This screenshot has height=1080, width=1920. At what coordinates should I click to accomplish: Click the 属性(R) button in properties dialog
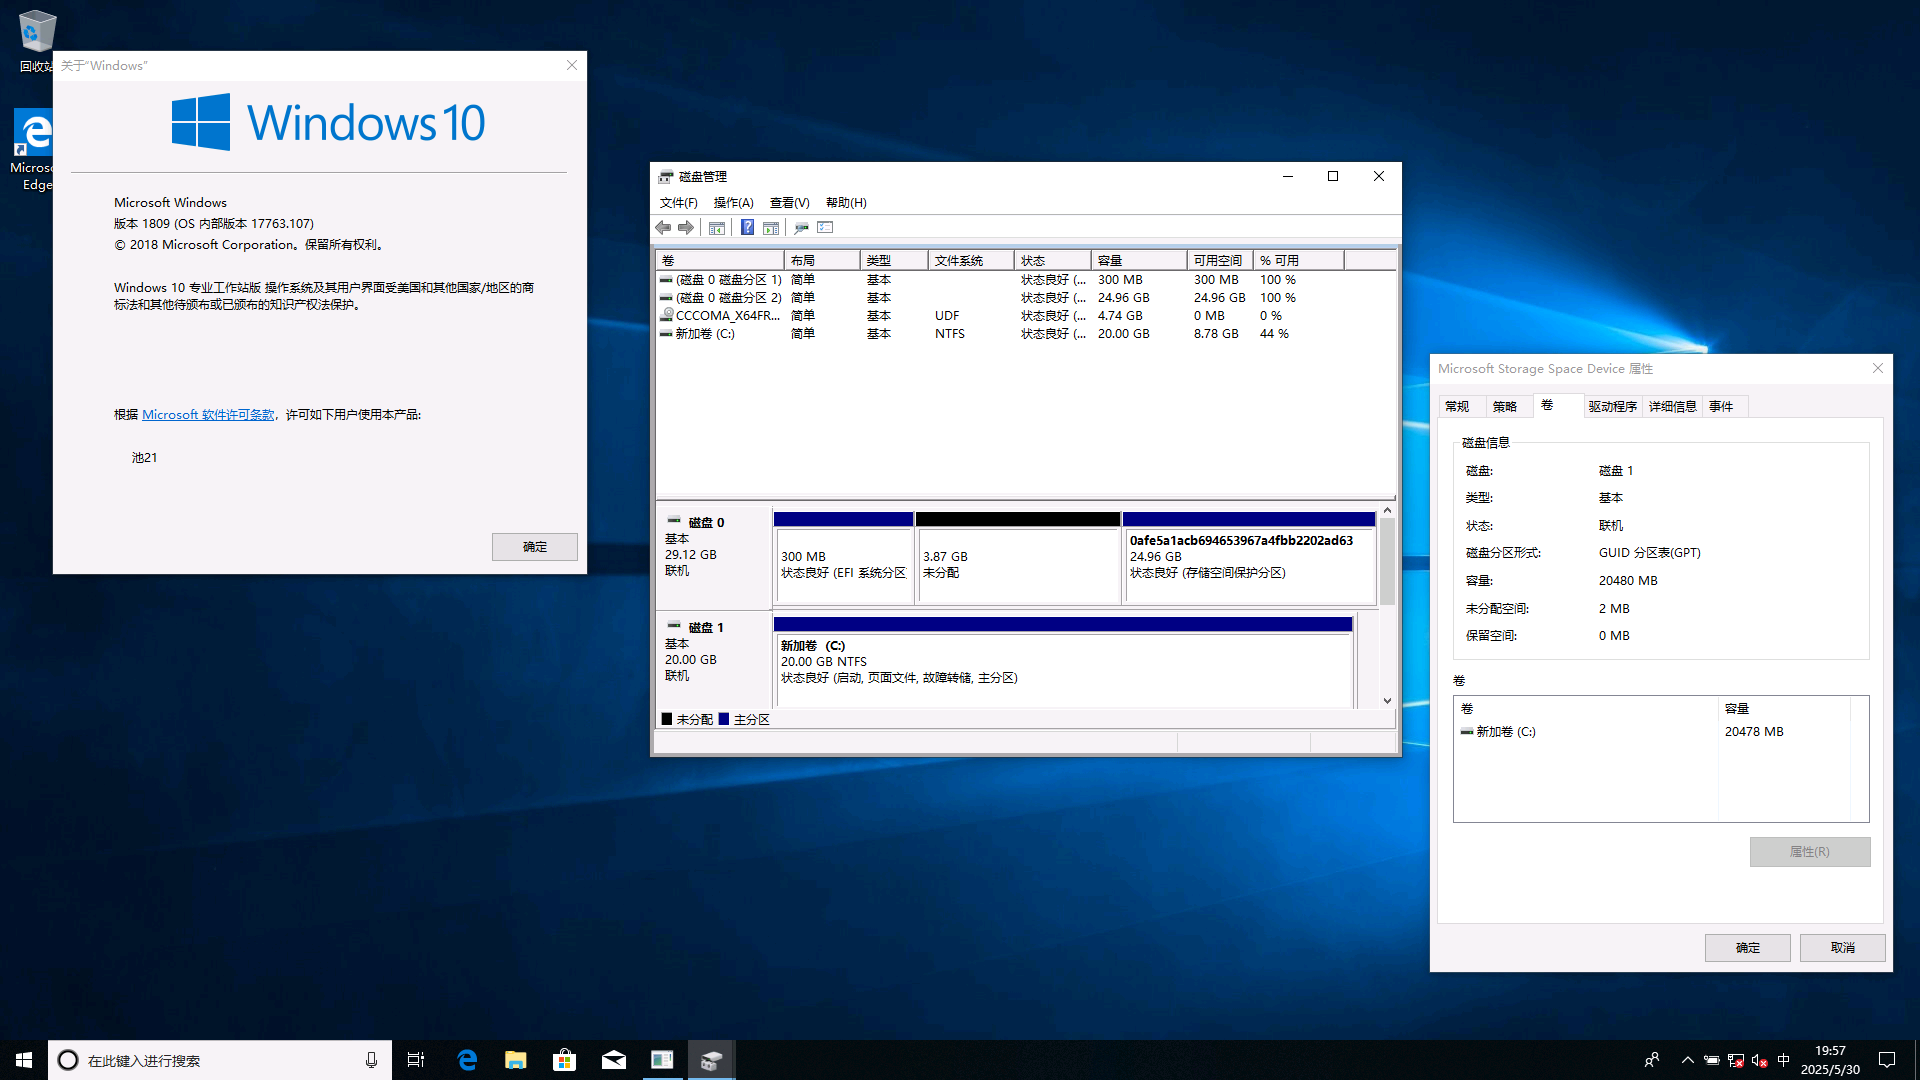1810,852
